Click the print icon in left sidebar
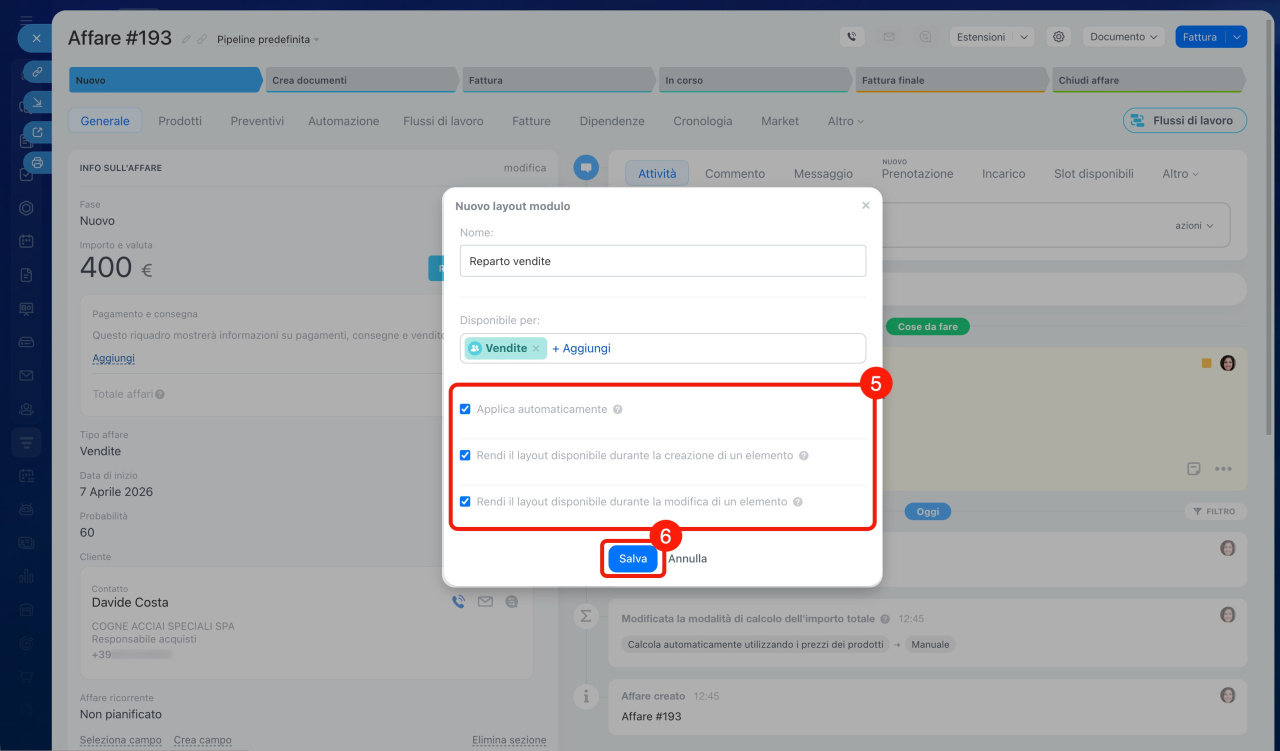1280x751 pixels. [37, 162]
